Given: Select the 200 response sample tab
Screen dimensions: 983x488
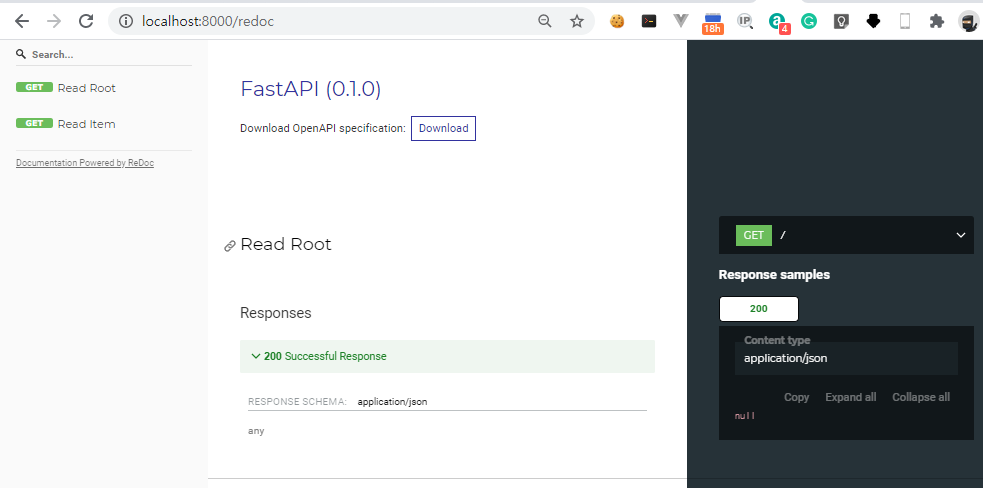Looking at the screenshot, I should [x=759, y=309].
